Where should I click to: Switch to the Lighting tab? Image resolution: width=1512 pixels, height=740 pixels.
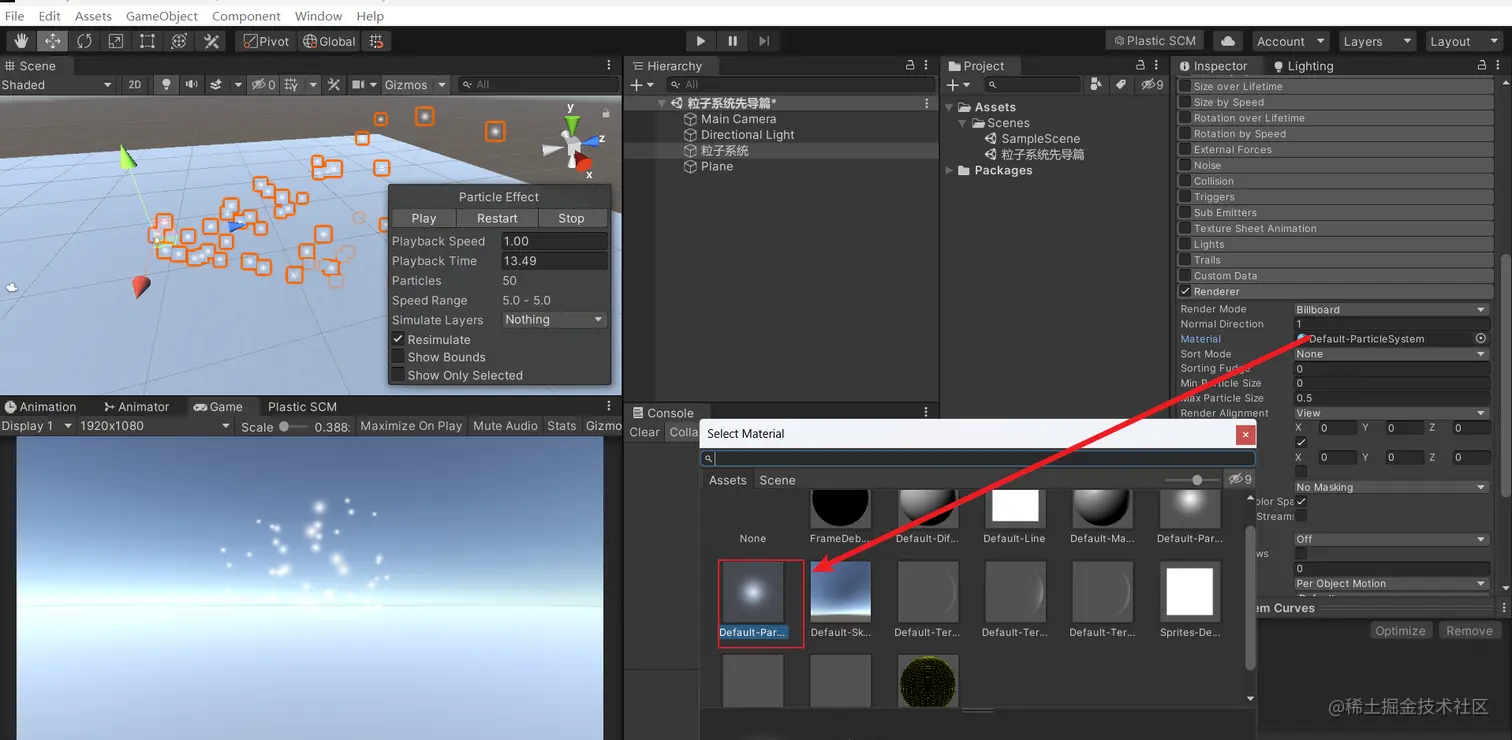pos(1303,66)
